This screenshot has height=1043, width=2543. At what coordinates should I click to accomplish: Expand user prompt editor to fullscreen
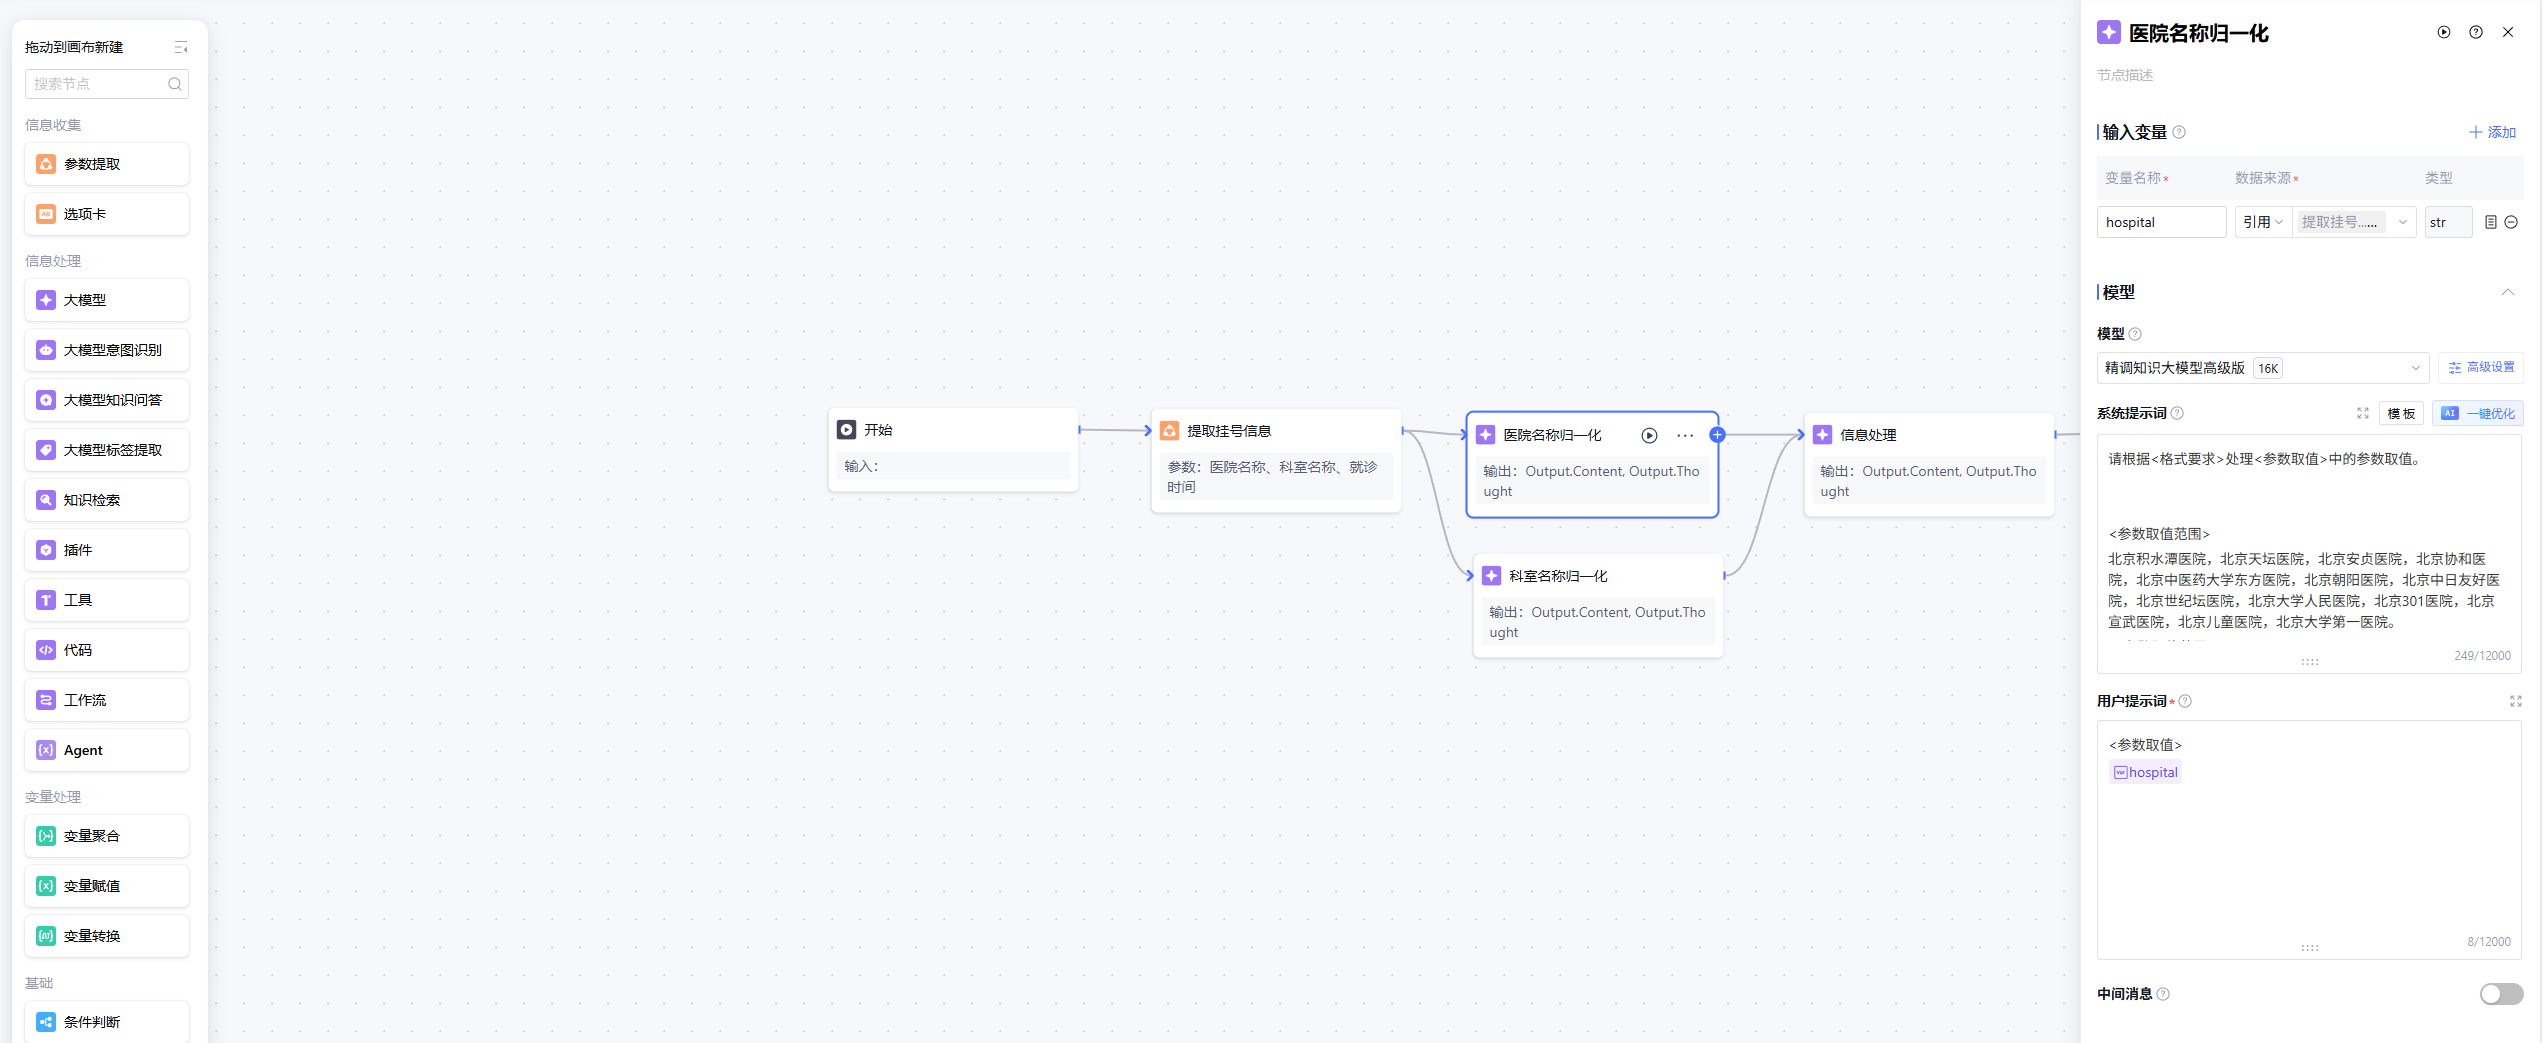pos(2515,701)
